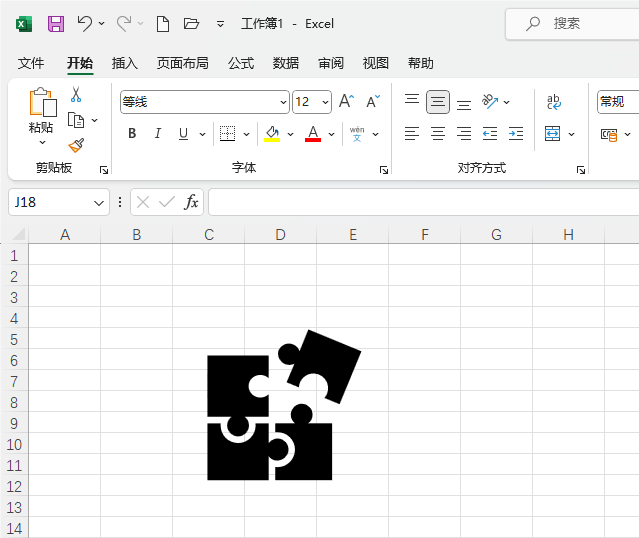
Task: Cut selection with scissors icon
Action: [76, 94]
